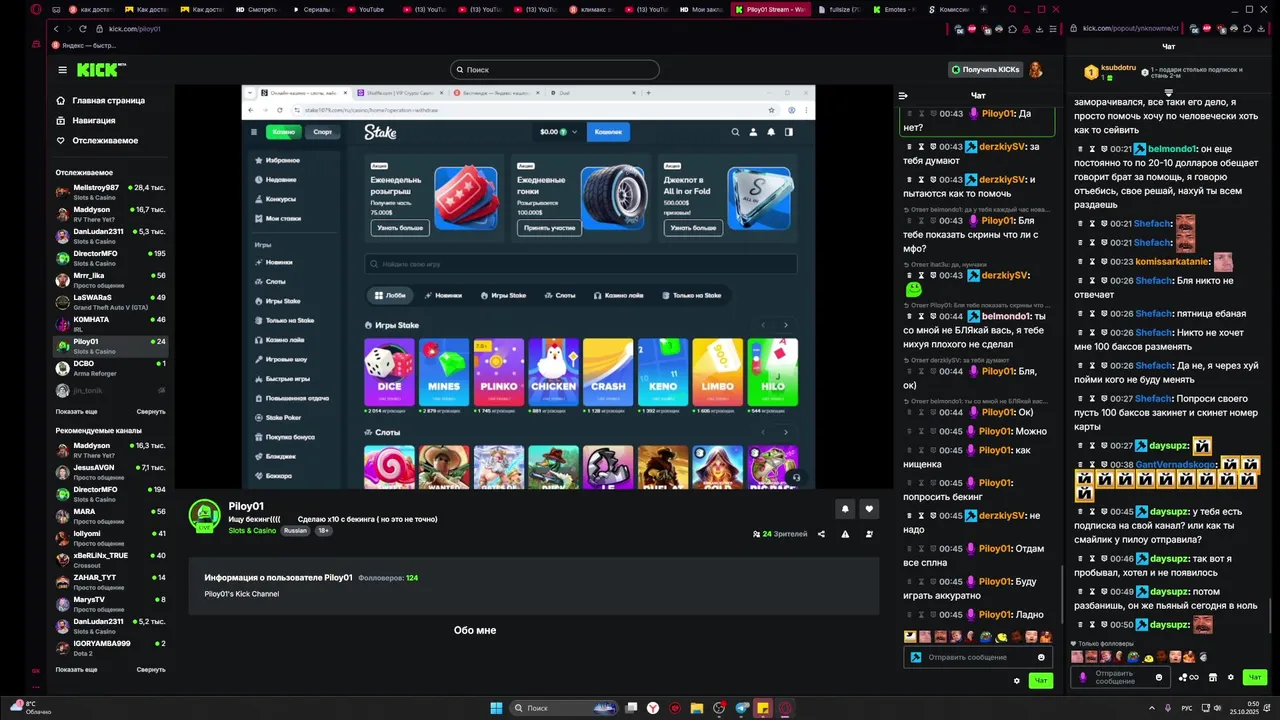Screen dimensions: 1280x720
Task: Open the main chat settings gear
Action: [1017, 681]
